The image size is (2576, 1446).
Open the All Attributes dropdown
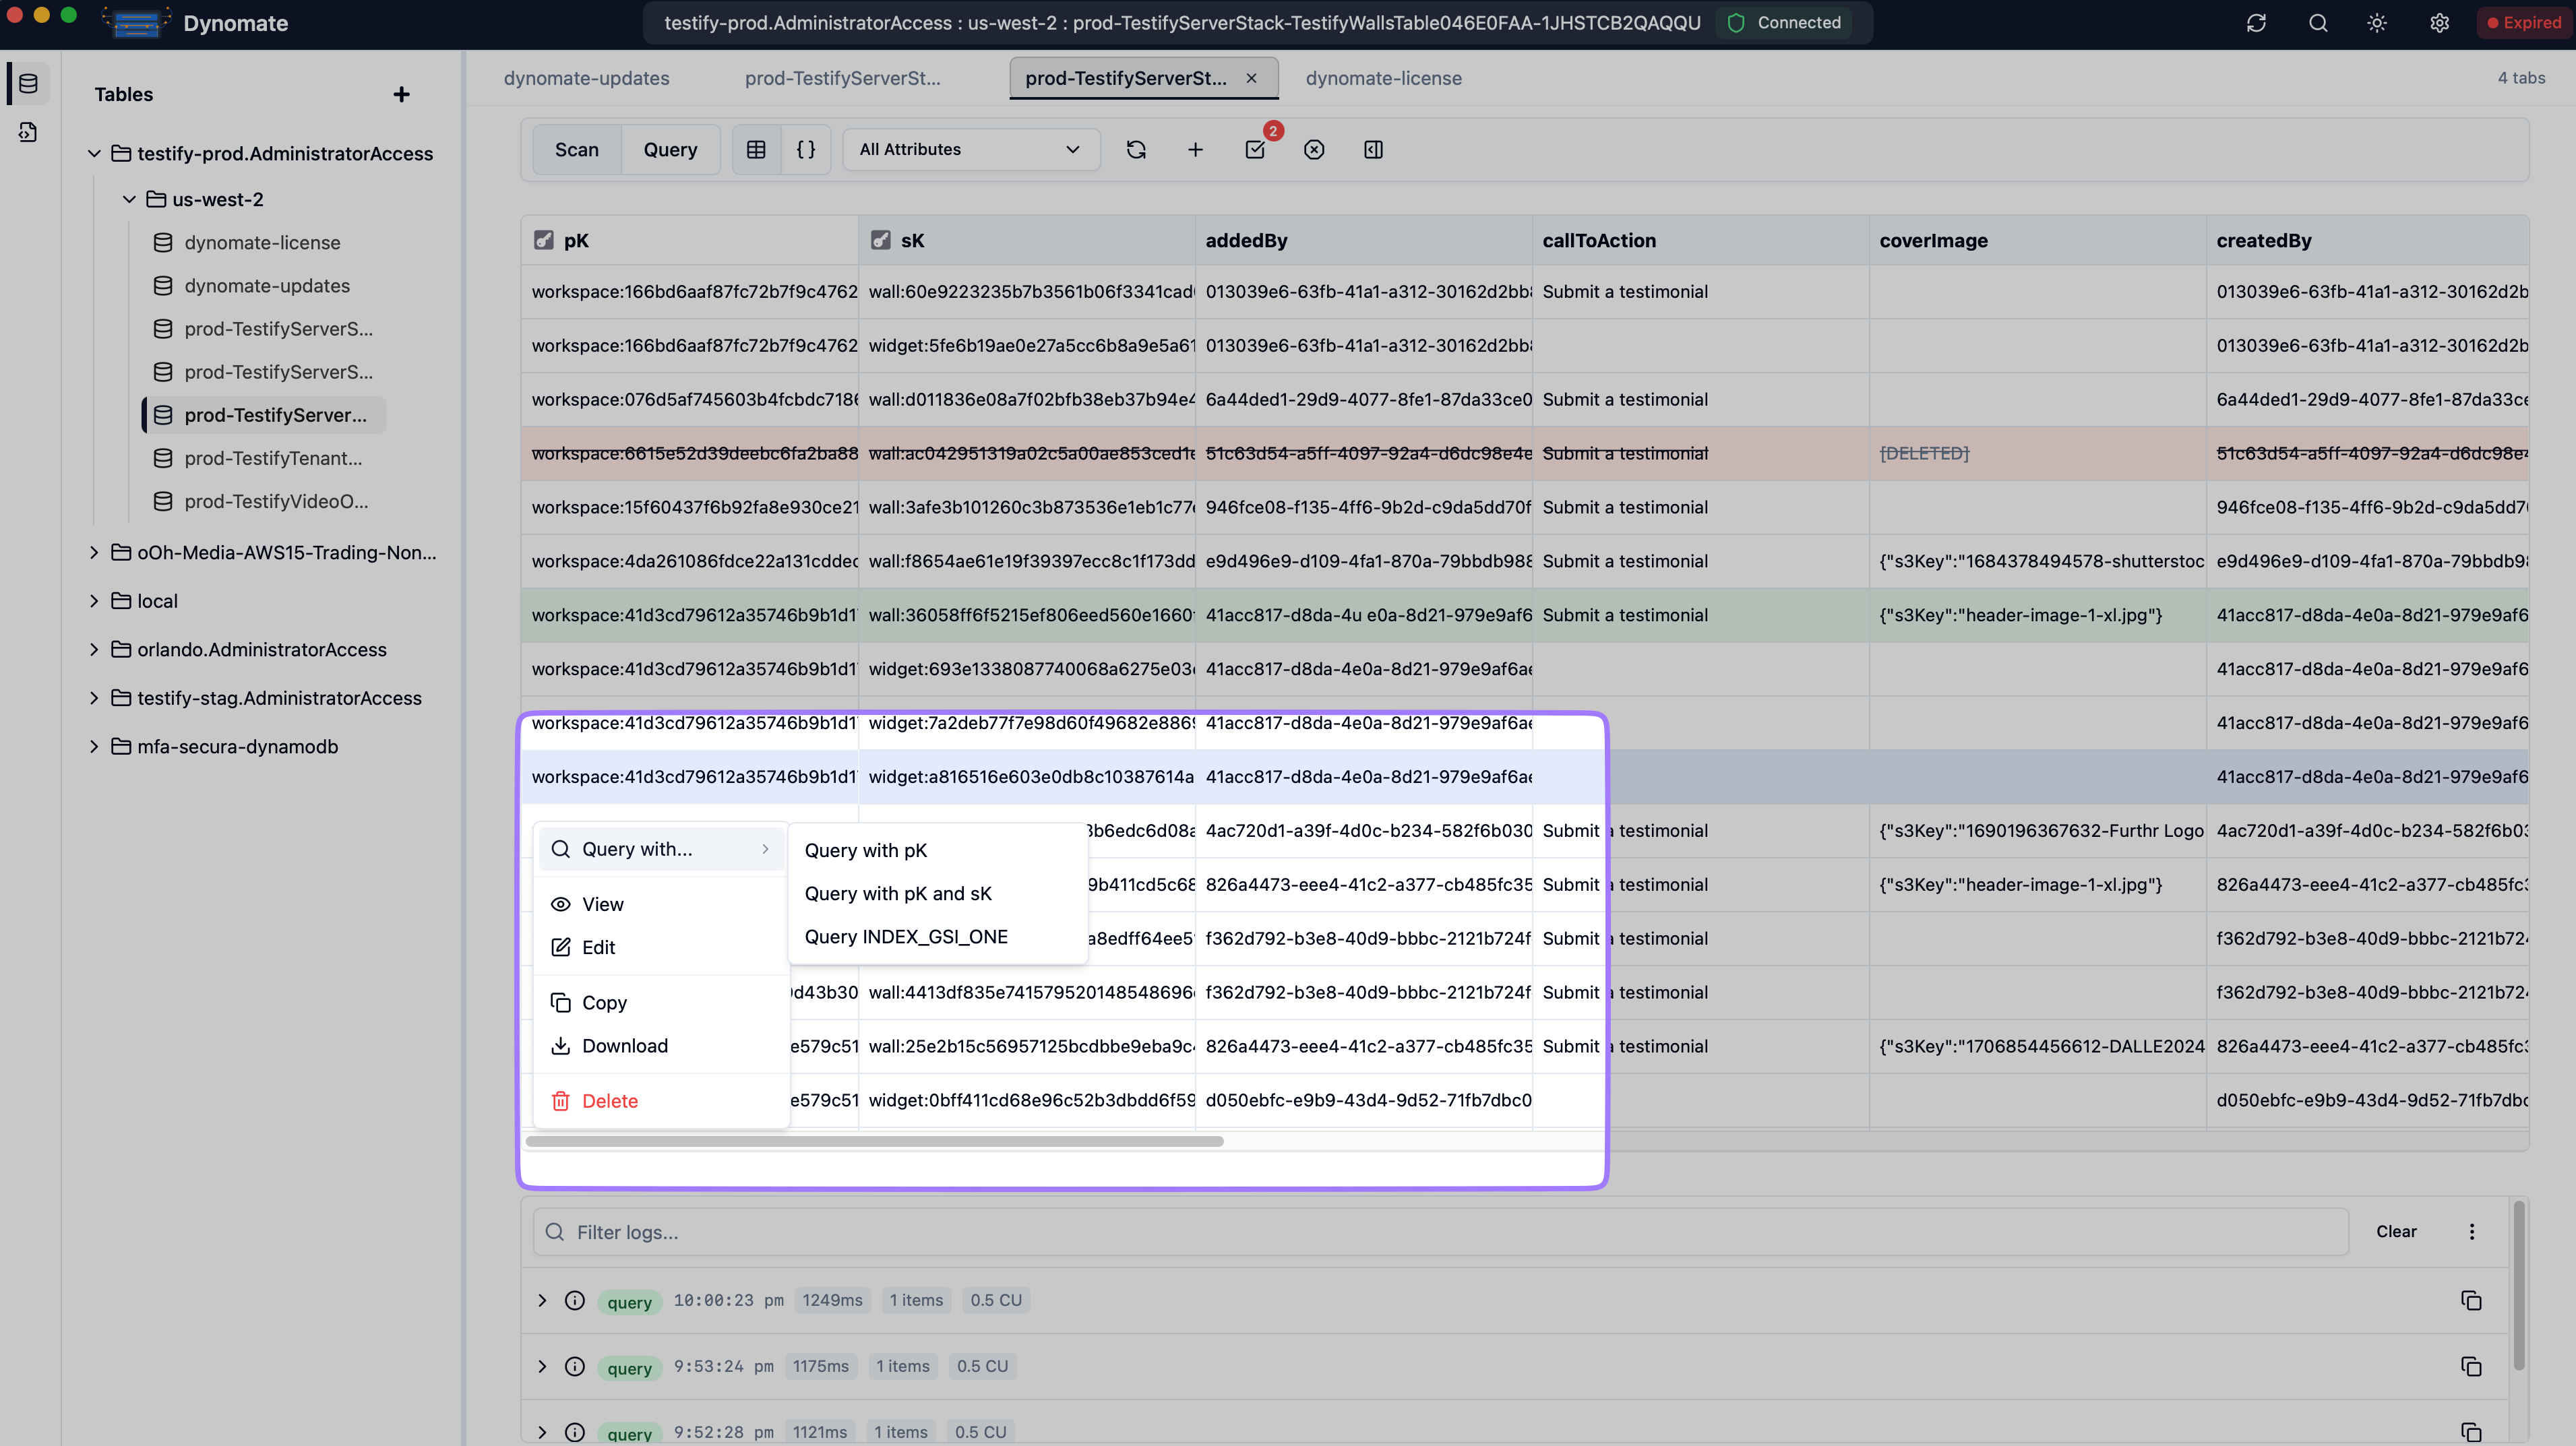click(x=969, y=149)
